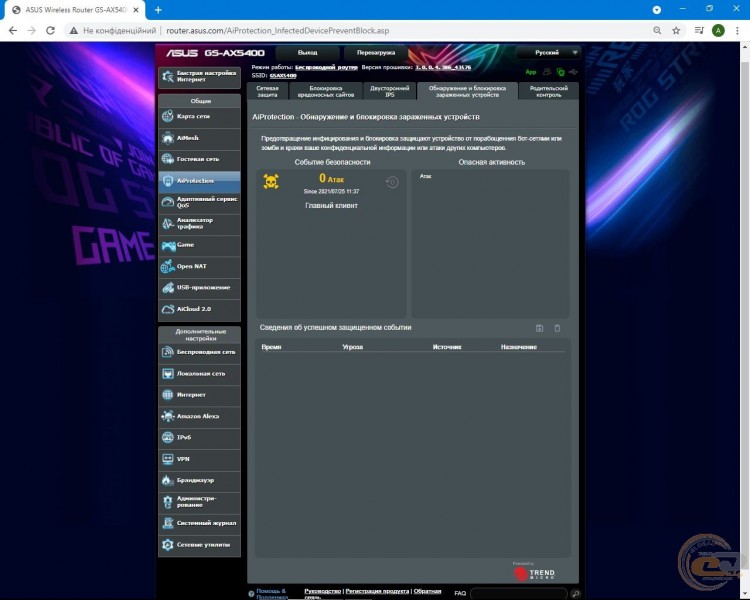Click the Беспроводной роутер mode link
Screen dimensions: 750x600
[x=326, y=67]
